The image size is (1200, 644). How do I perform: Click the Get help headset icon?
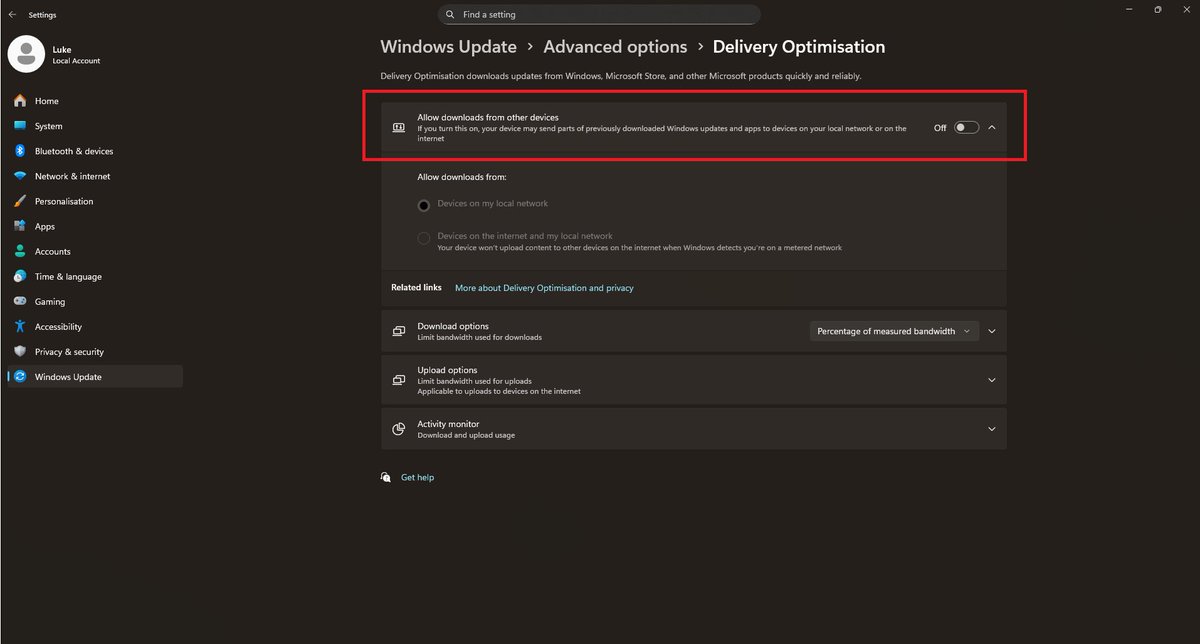tap(386, 477)
